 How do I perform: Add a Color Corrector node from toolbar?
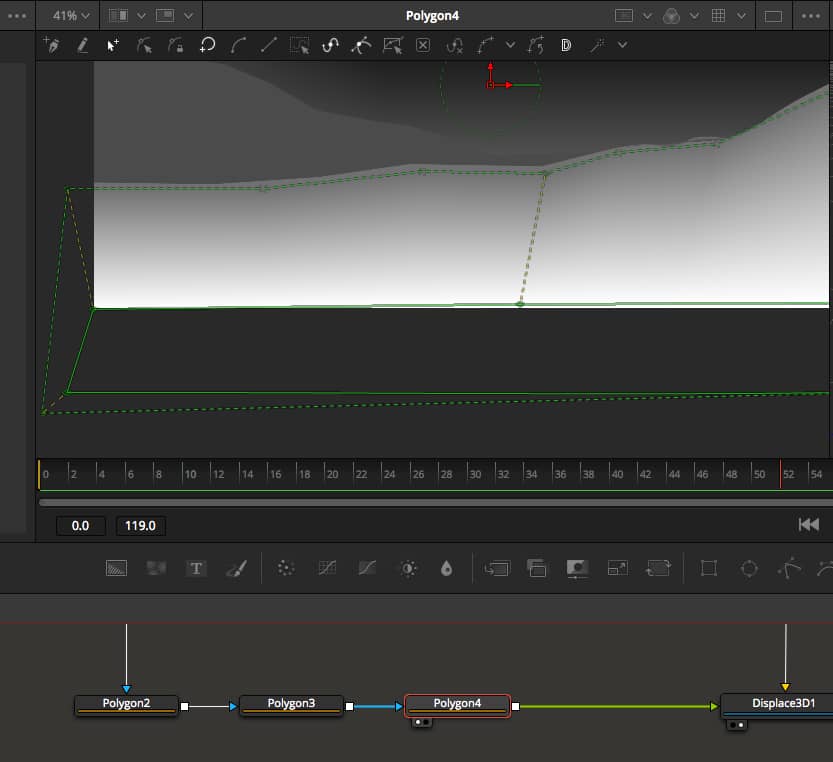(x=286, y=568)
